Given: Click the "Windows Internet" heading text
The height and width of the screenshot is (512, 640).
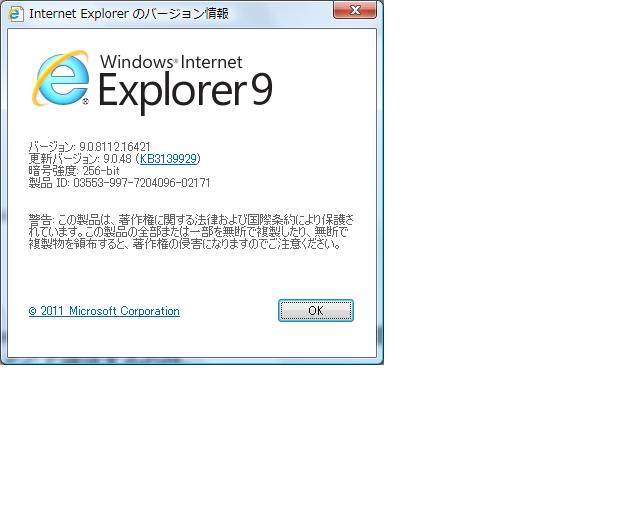Looking at the screenshot, I should click(x=171, y=62).
